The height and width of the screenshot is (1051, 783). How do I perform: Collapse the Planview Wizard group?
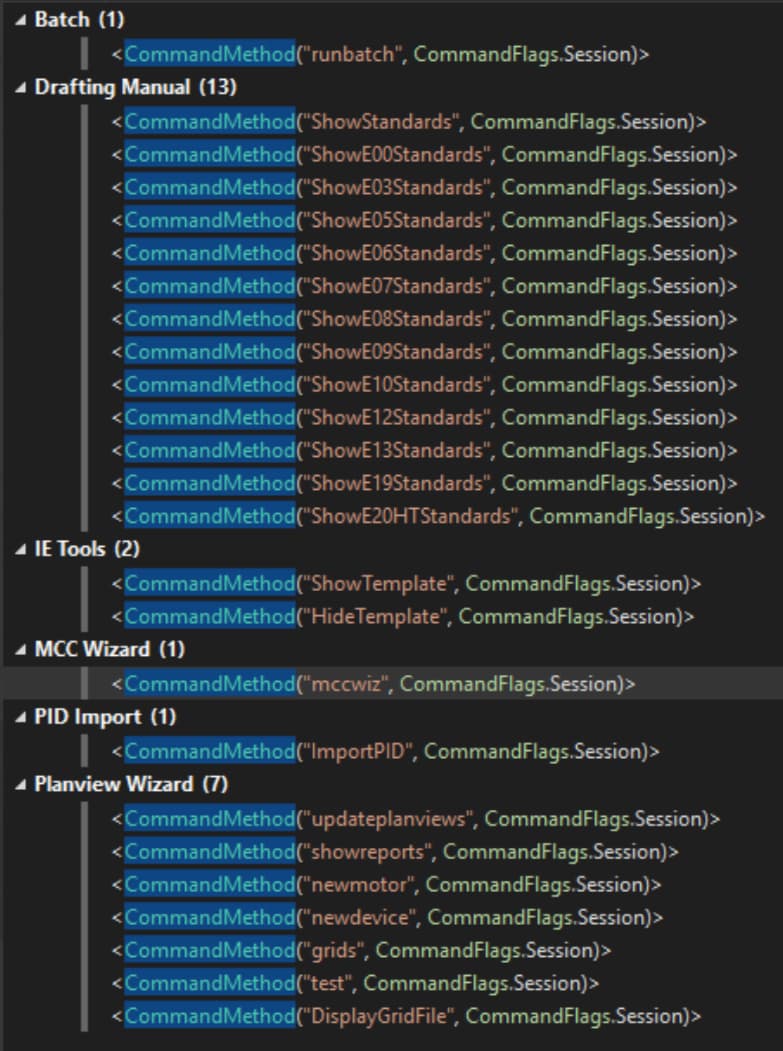pyautogui.click(x=22, y=784)
